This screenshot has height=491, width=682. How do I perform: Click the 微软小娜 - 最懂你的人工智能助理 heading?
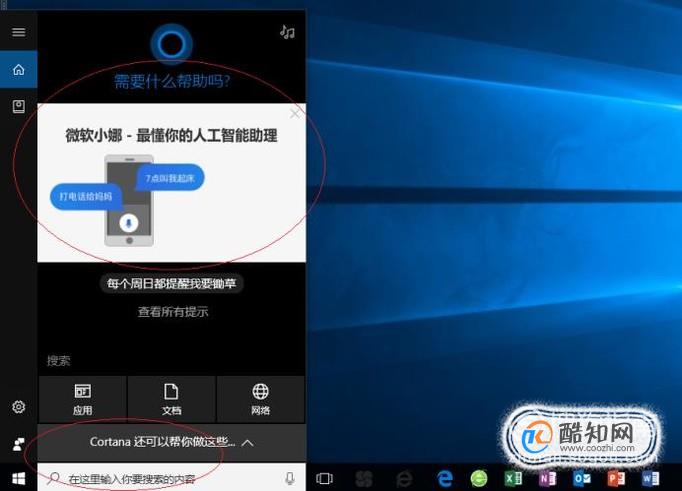tap(171, 136)
